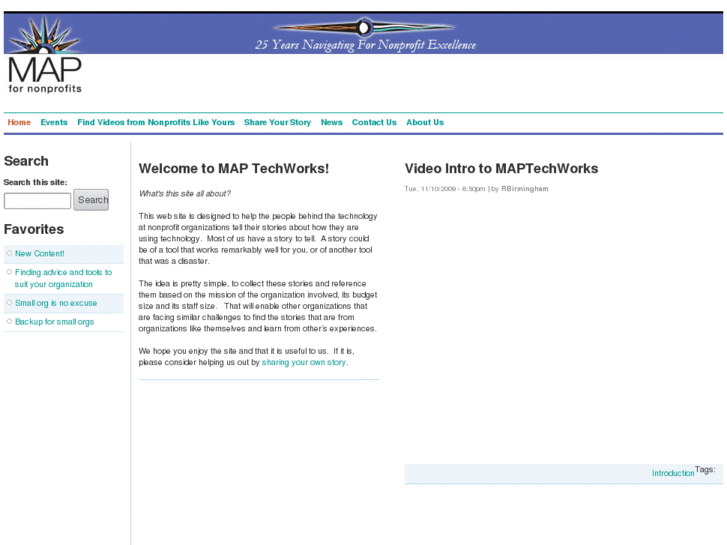Viewport: 727px width, 545px height.
Task: Click the Search button
Action: pos(91,200)
